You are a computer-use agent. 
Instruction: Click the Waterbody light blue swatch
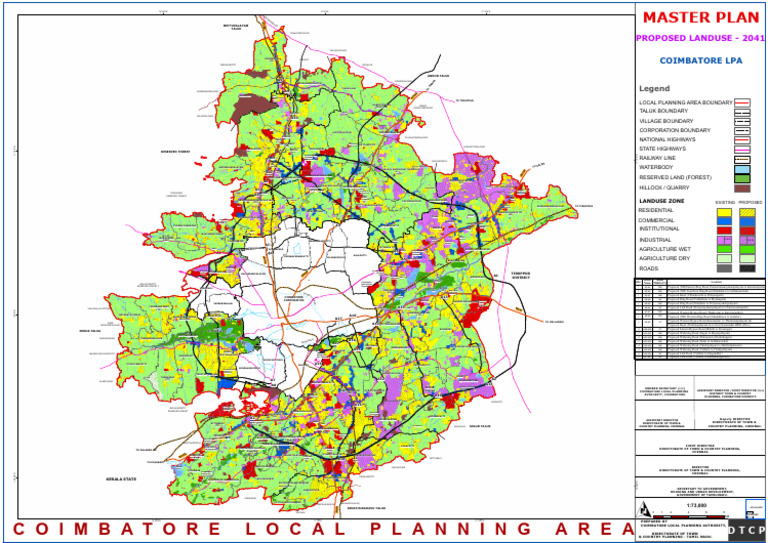[742, 169]
